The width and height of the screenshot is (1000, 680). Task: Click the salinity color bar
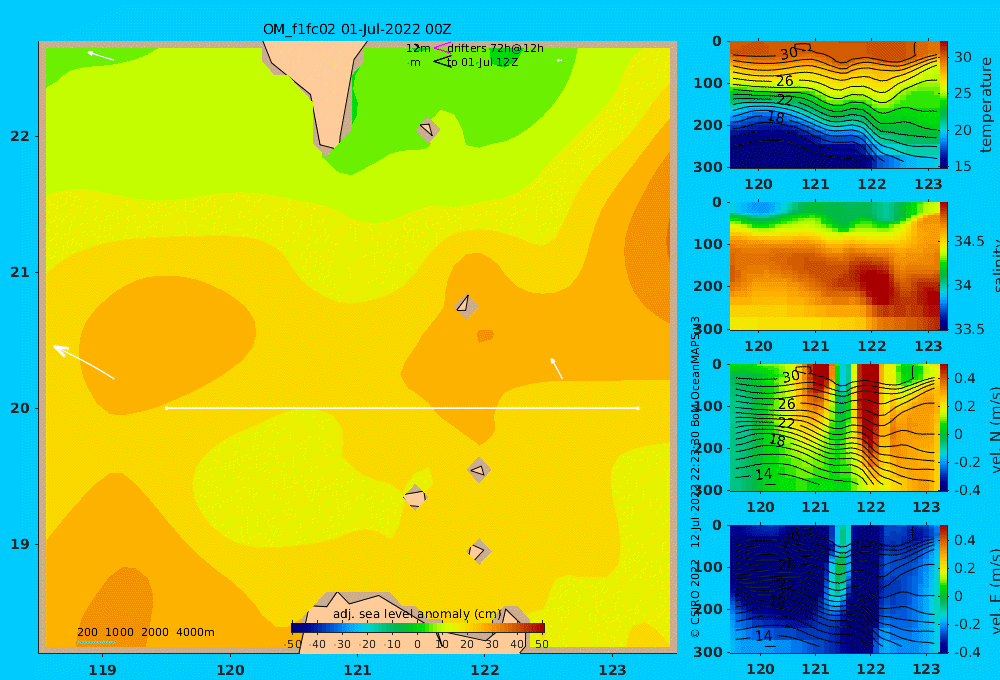click(943, 266)
